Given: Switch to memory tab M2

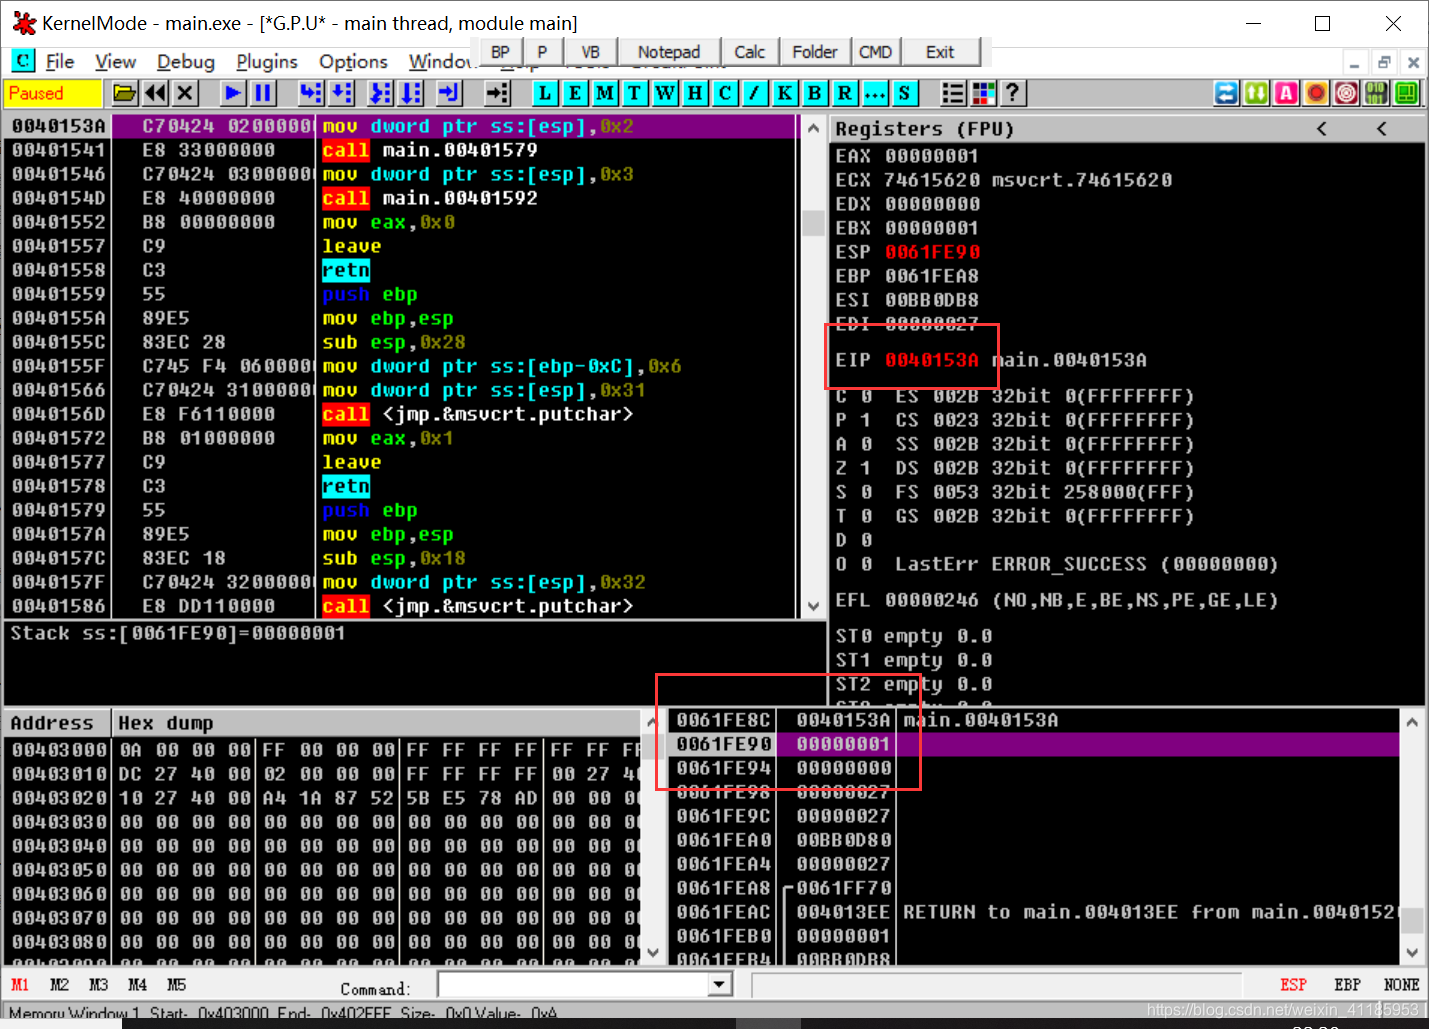Looking at the screenshot, I should coord(59,985).
